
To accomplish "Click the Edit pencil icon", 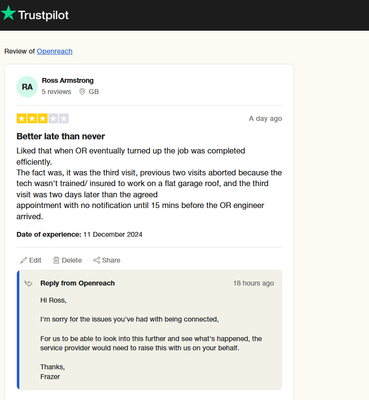I will [x=23, y=260].
